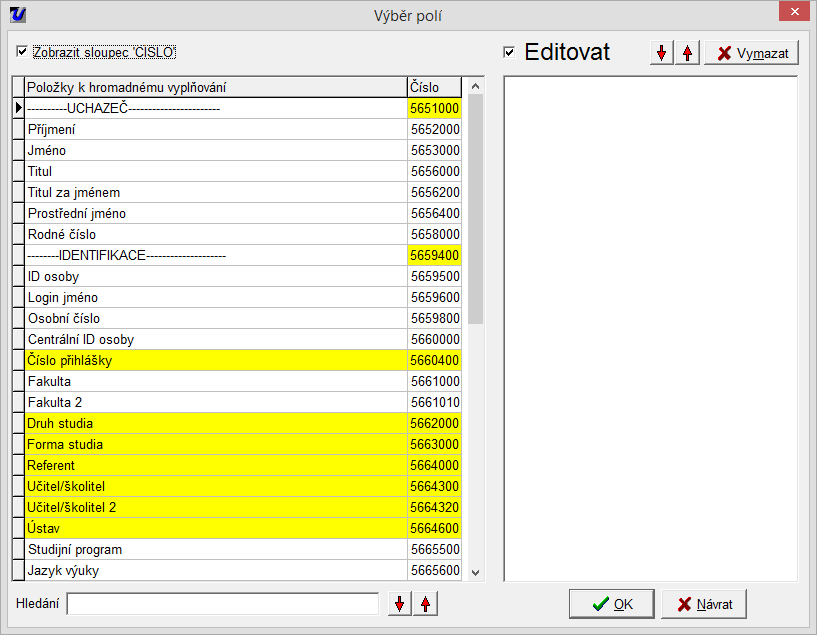Click the Číslo column header

click(x=435, y=87)
